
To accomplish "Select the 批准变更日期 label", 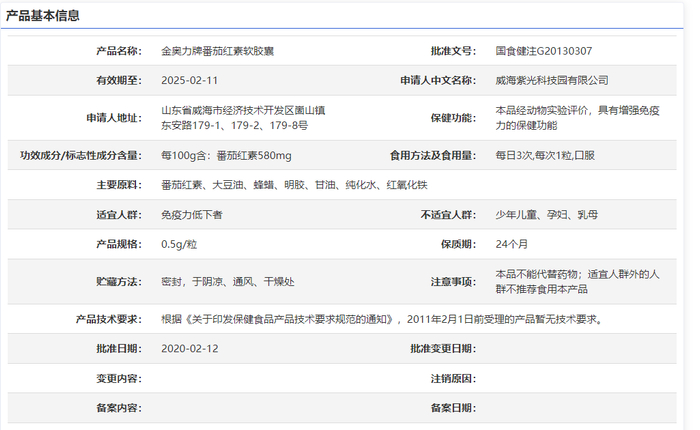I will 443,349.
